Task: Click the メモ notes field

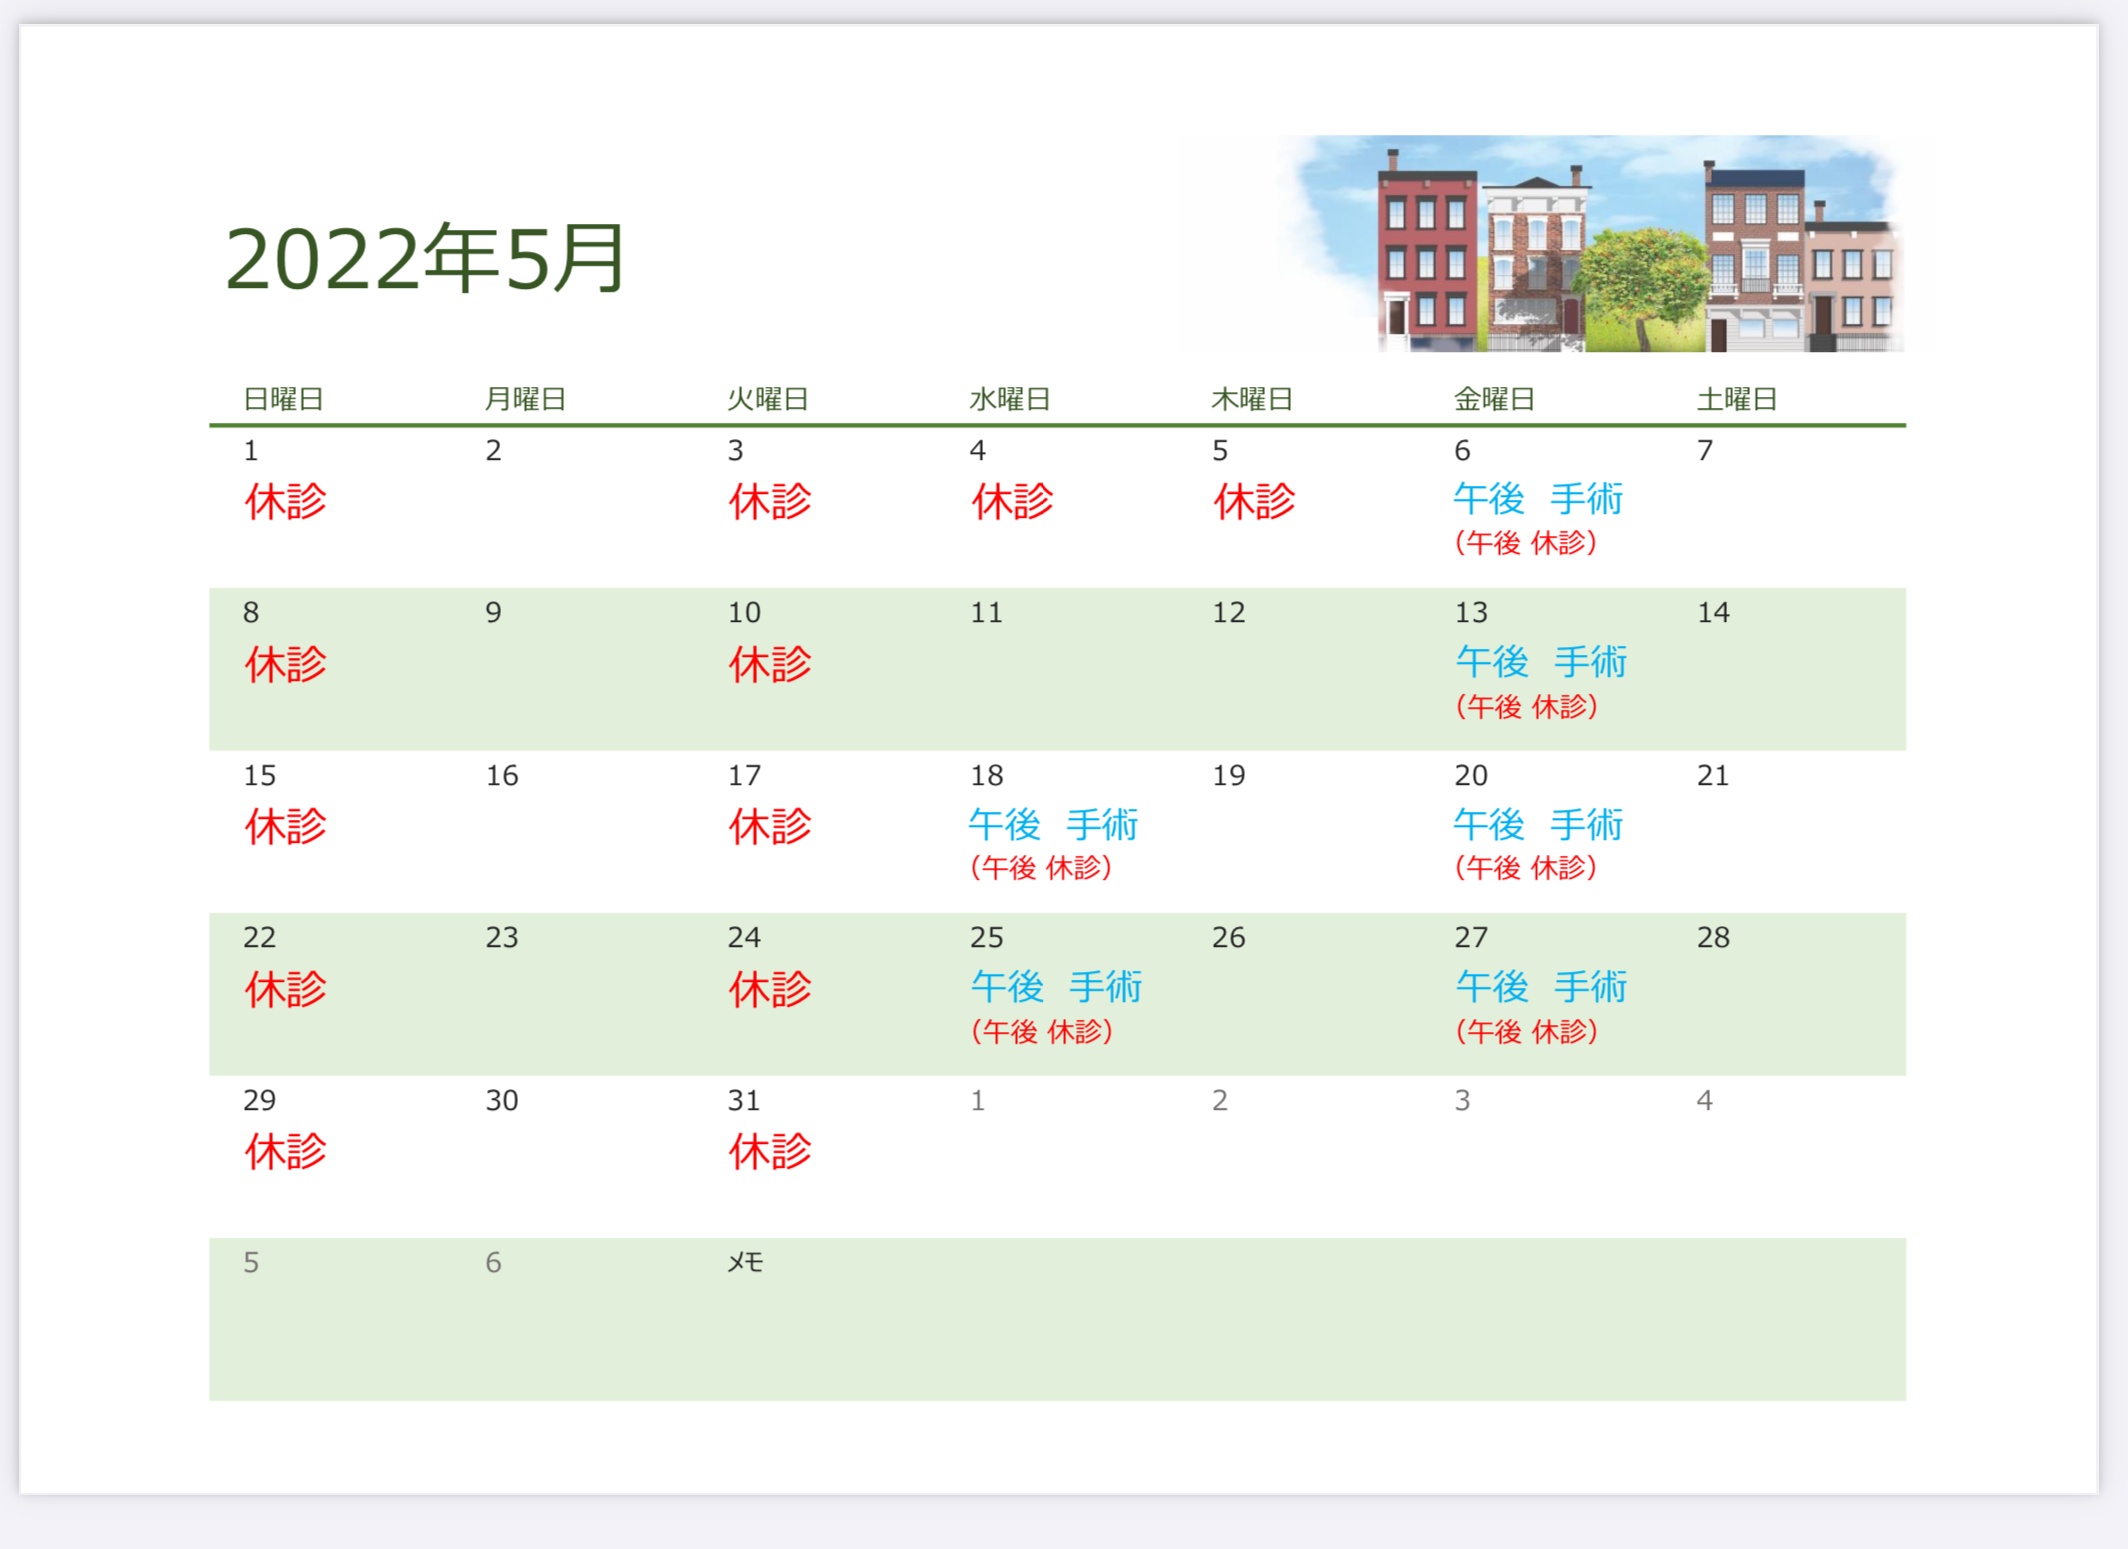Action: [x=745, y=1263]
